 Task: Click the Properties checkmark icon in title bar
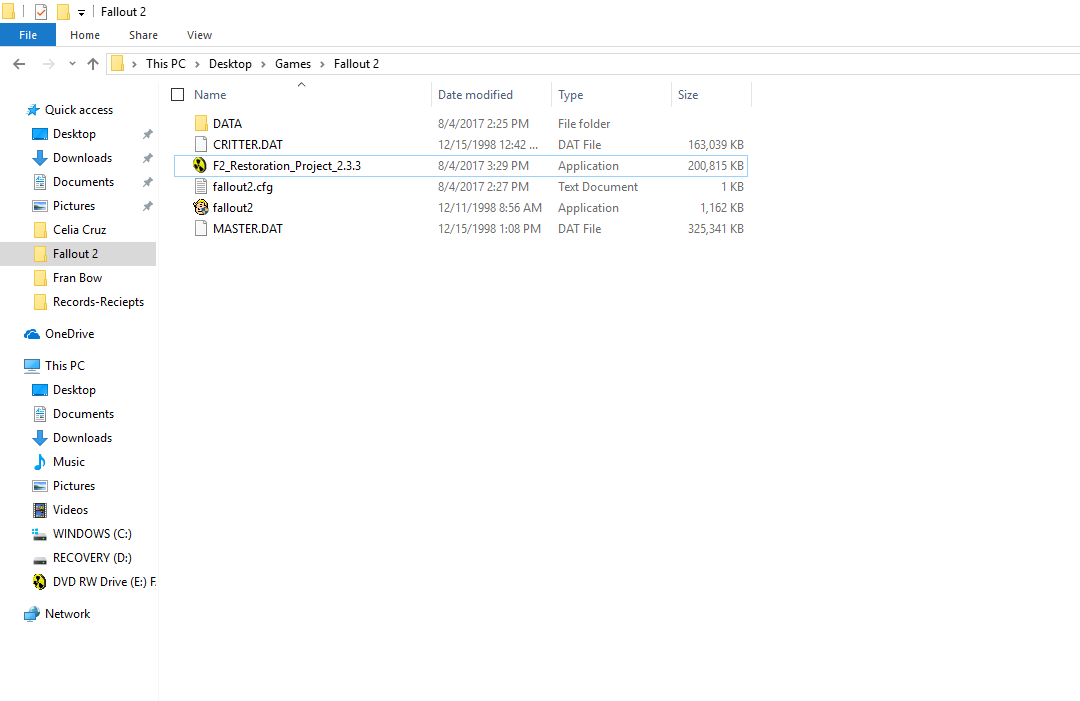41,12
